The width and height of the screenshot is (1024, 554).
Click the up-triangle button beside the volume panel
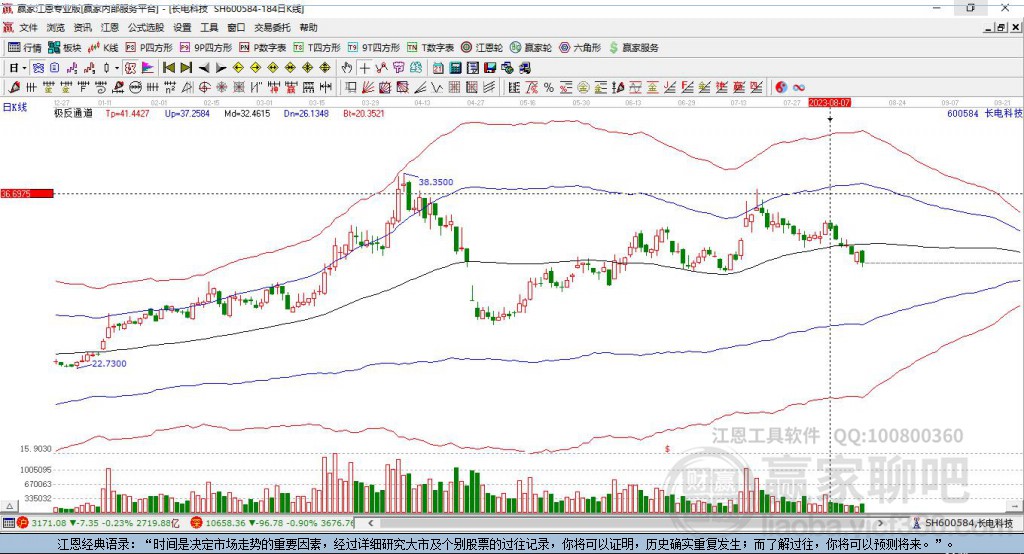coord(9,506)
